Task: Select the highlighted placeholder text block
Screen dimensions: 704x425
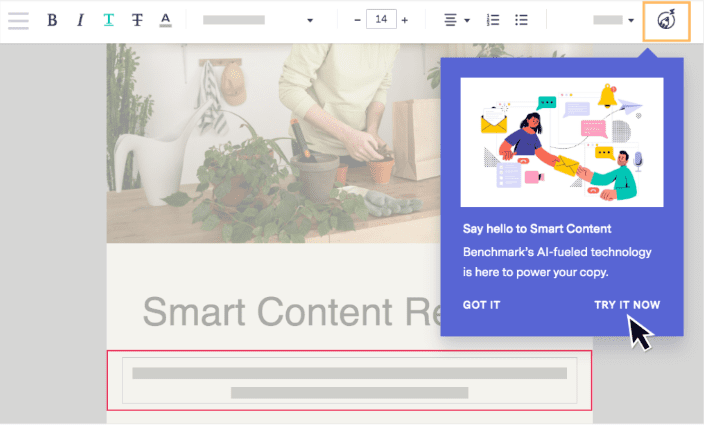Action: coord(349,381)
